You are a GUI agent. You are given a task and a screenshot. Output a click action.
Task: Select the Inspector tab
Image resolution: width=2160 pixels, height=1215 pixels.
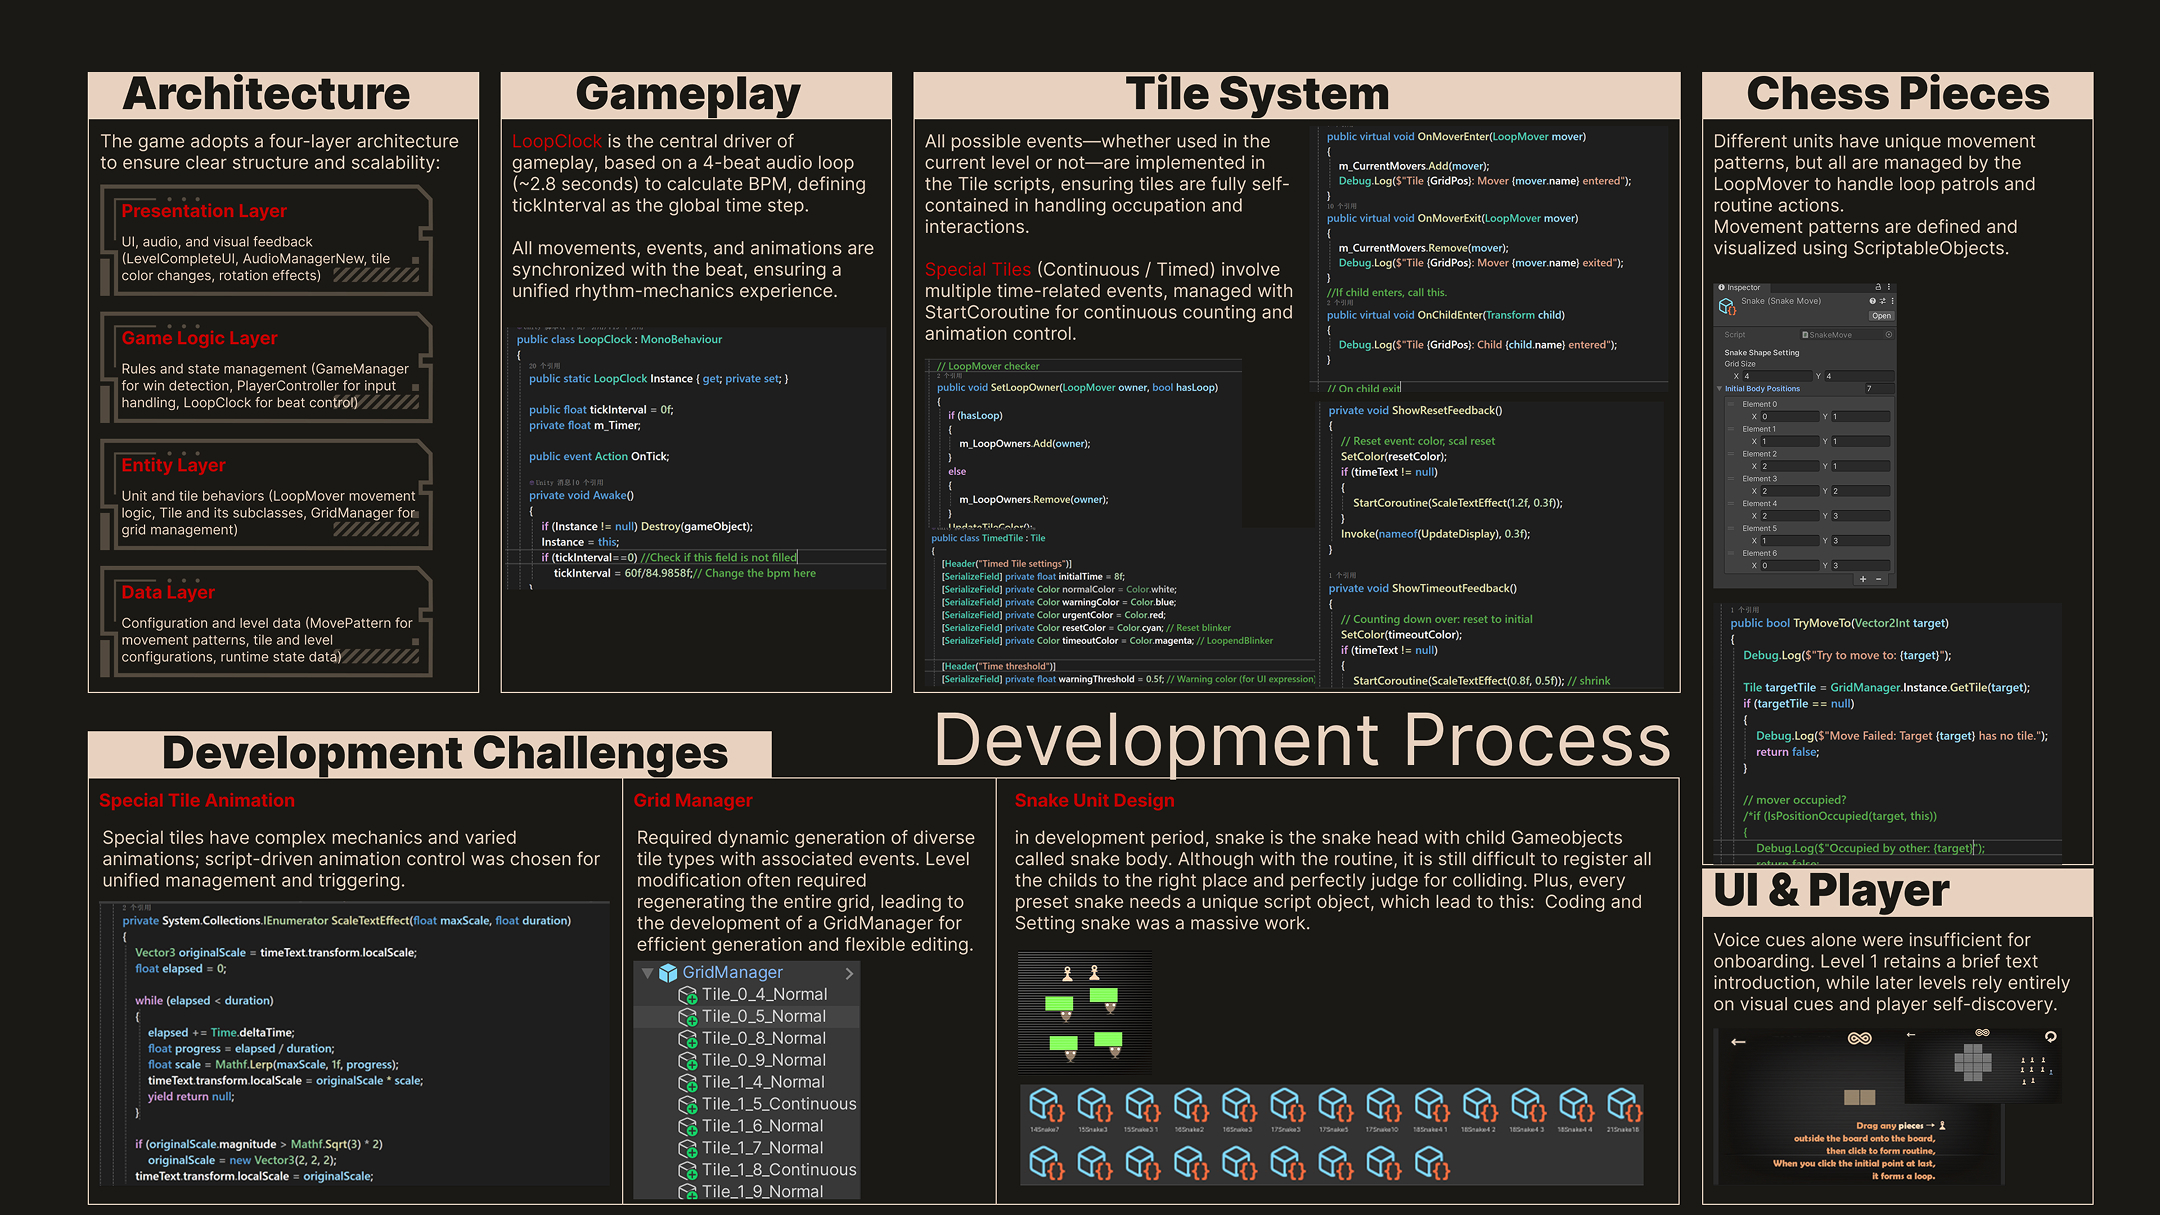[x=1741, y=287]
